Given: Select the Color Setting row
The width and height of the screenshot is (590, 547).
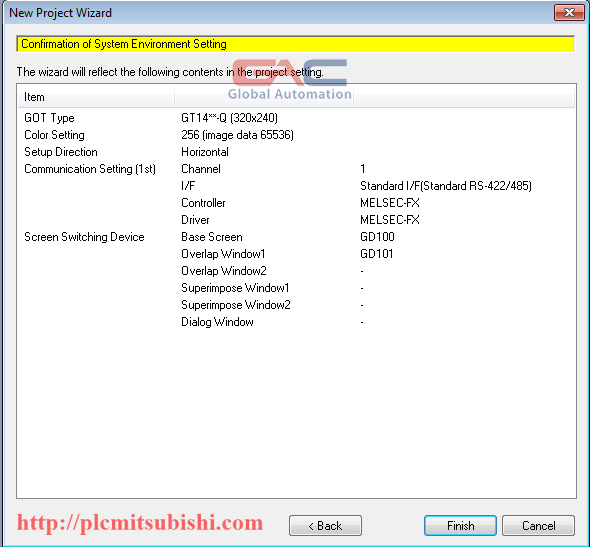Looking at the screenshot, I should click(296, 135).
